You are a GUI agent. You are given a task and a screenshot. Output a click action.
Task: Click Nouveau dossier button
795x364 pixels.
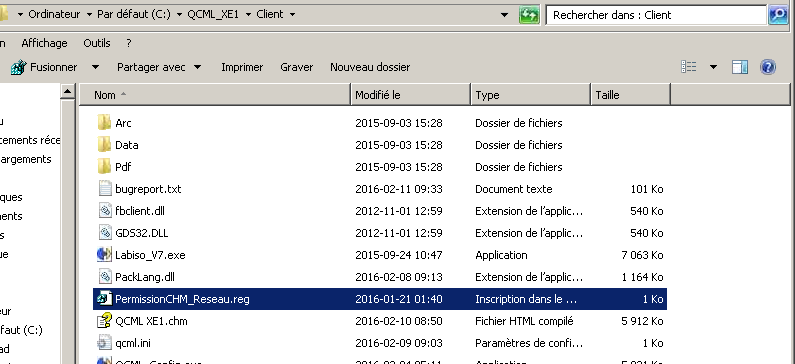pyautogui.click(x=370, y=67)
